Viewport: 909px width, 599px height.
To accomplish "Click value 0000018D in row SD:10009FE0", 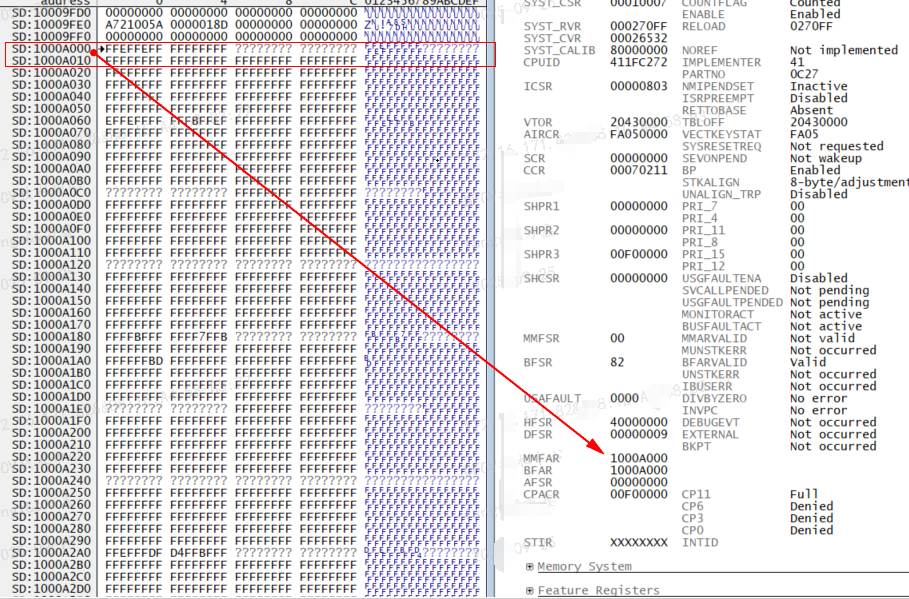I will (x=199, y=25).
